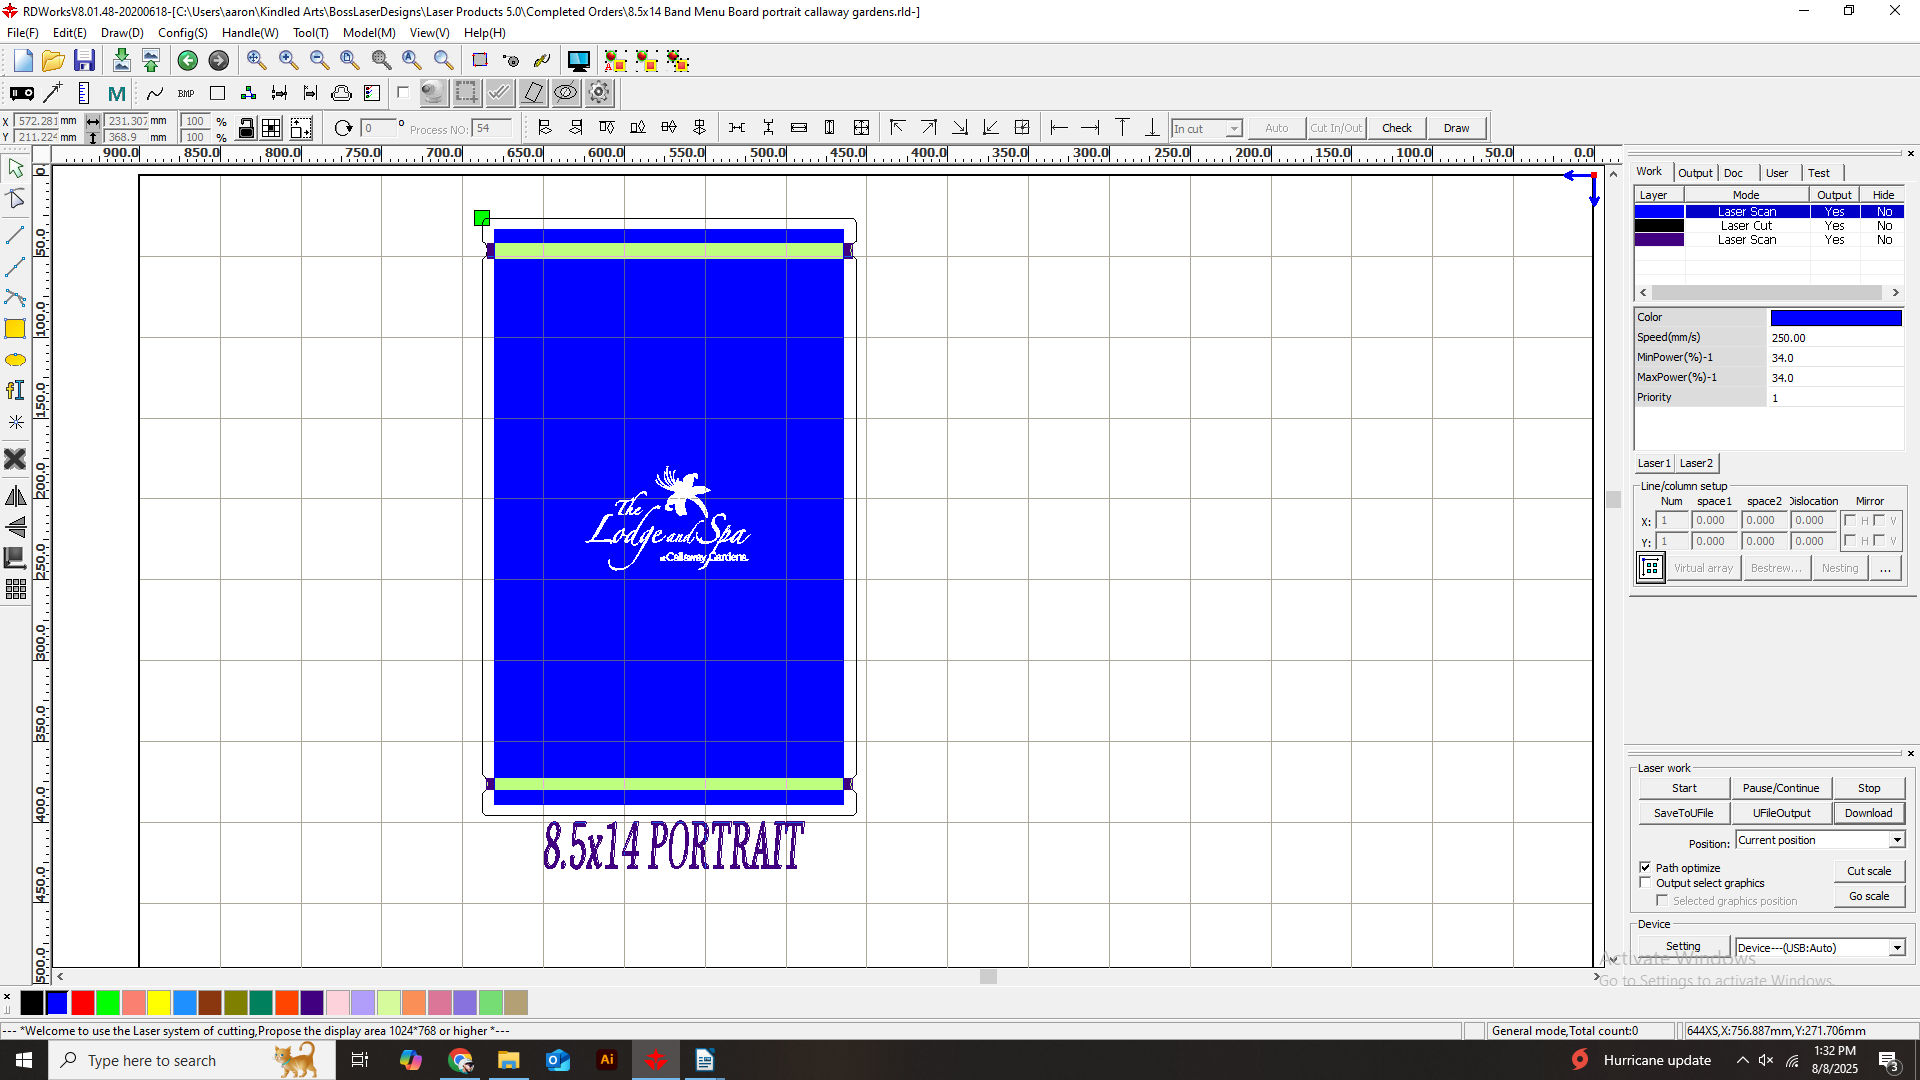Viewport: 1920px width, 1080px height.
Task: Click the Start laser work button
Action: point(1684,788)
